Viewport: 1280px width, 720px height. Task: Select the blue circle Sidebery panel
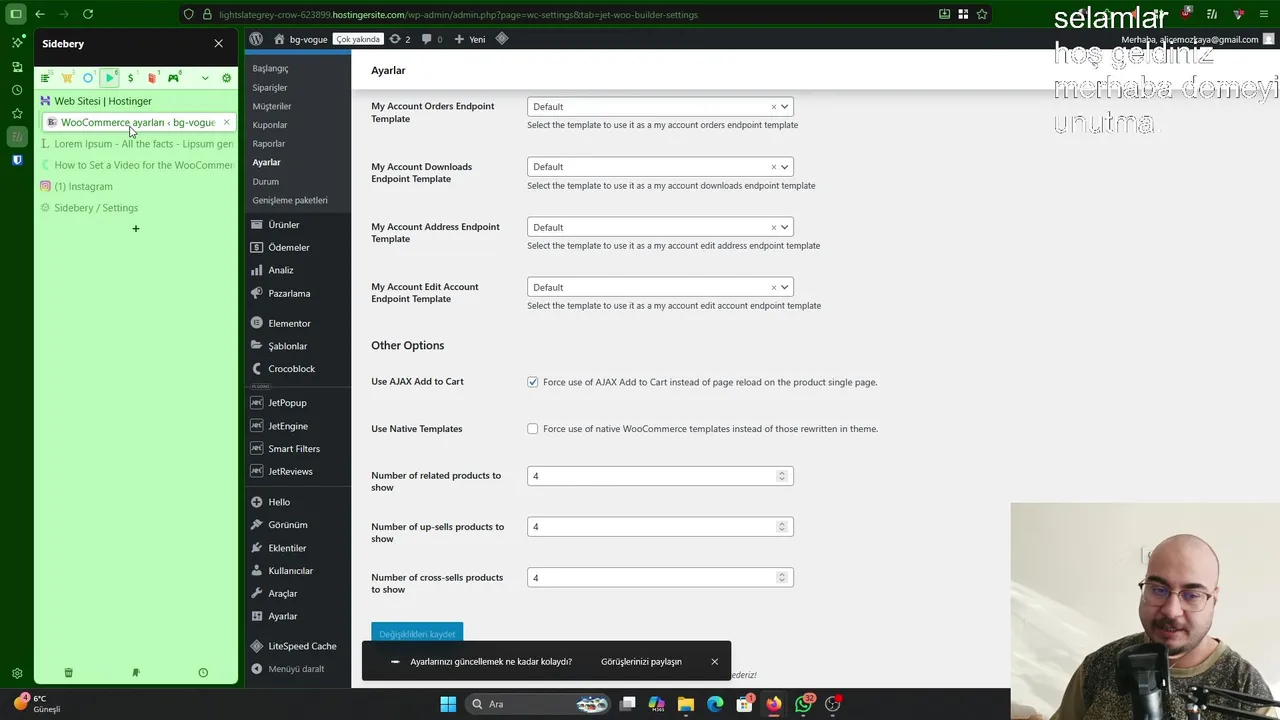tap(88, 78)
